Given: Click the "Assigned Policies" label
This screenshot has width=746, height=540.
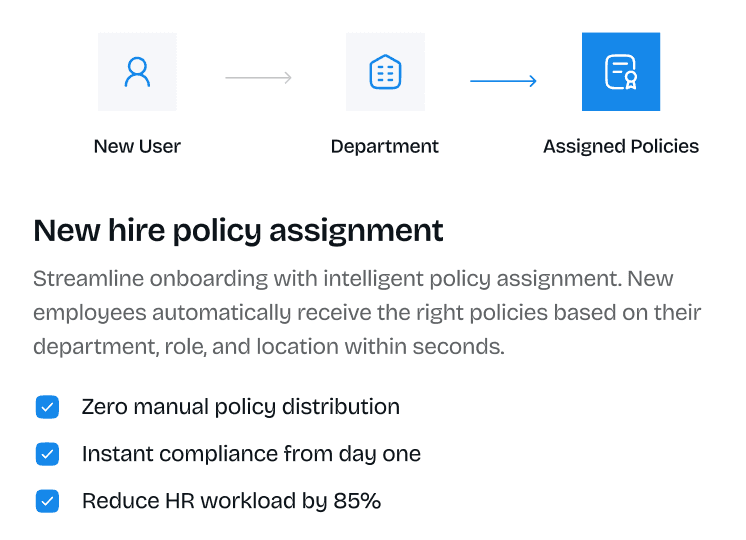Looking at the screenshot, I should tap(621, 147).
